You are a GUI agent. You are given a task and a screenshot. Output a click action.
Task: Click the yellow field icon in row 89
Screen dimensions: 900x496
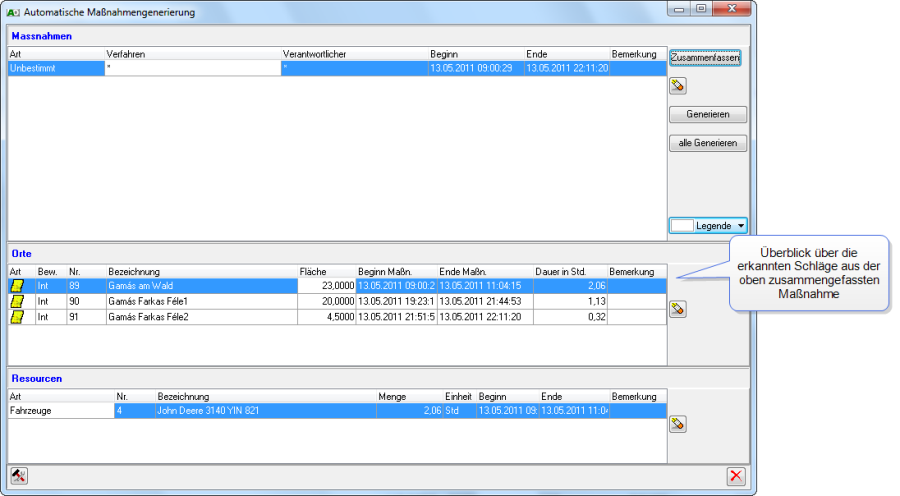point(16,286)
